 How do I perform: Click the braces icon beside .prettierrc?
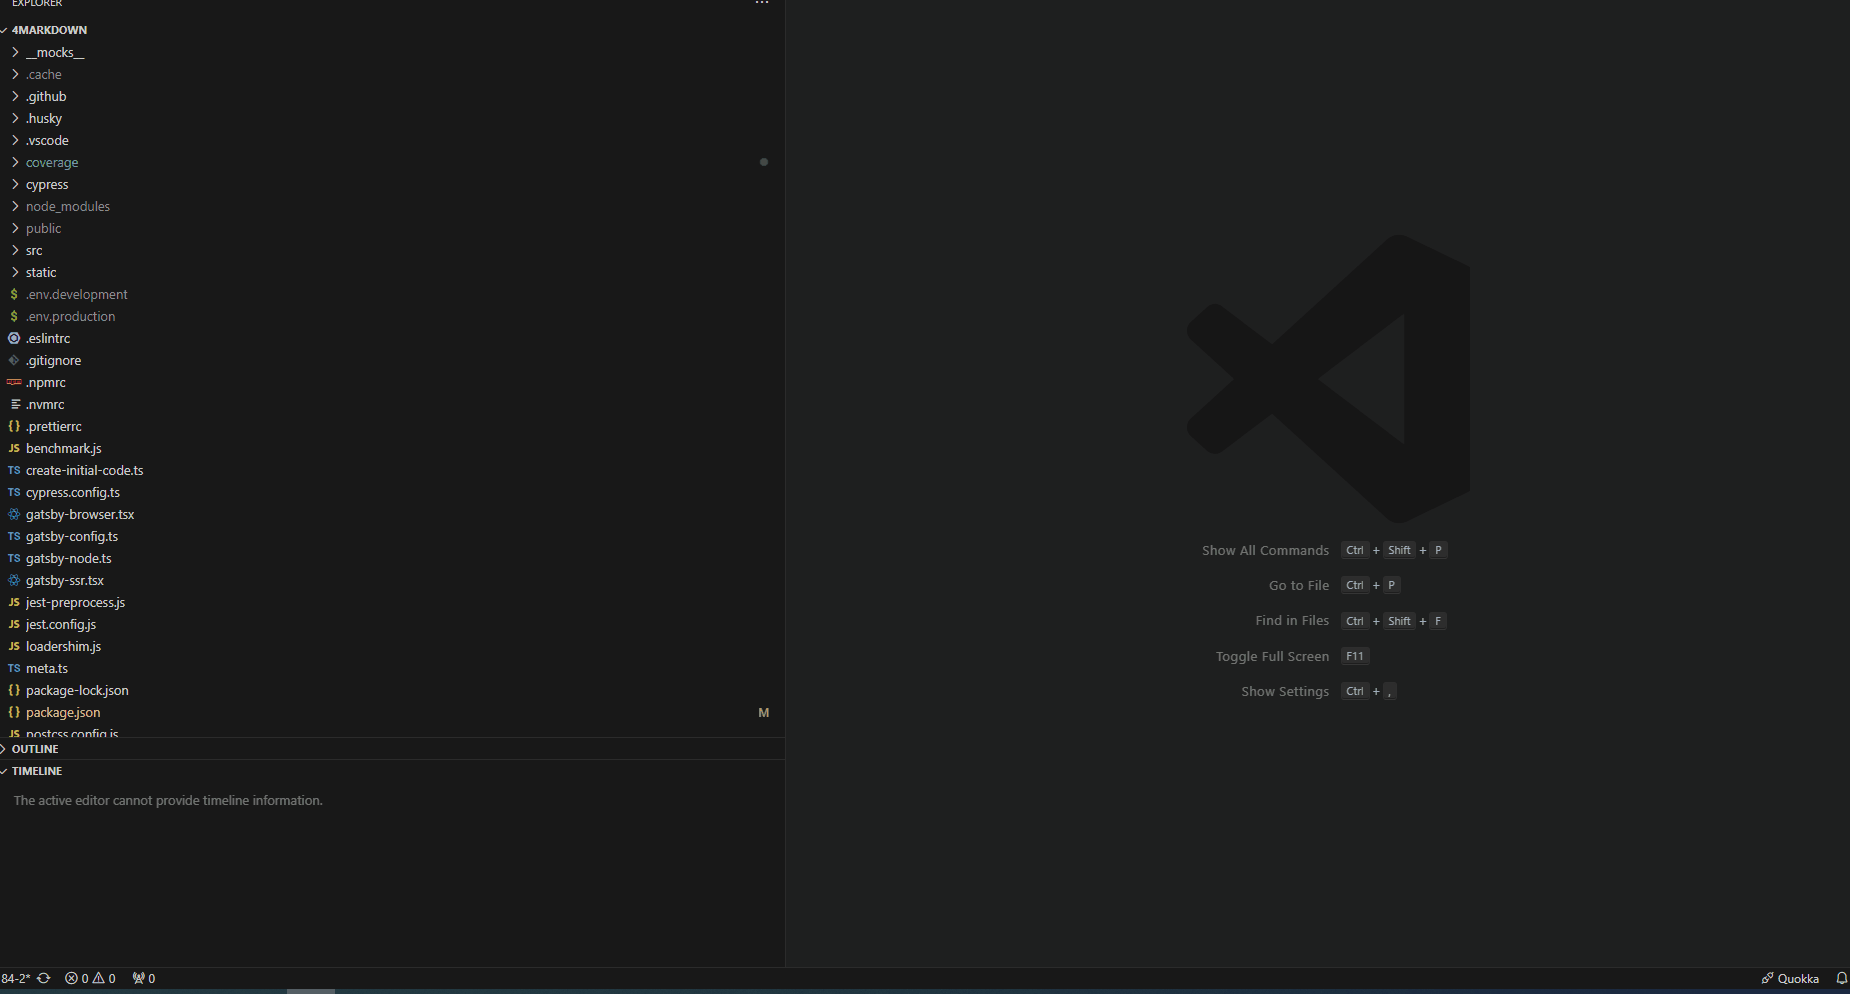pyautogui.click(x=14, y=426)
